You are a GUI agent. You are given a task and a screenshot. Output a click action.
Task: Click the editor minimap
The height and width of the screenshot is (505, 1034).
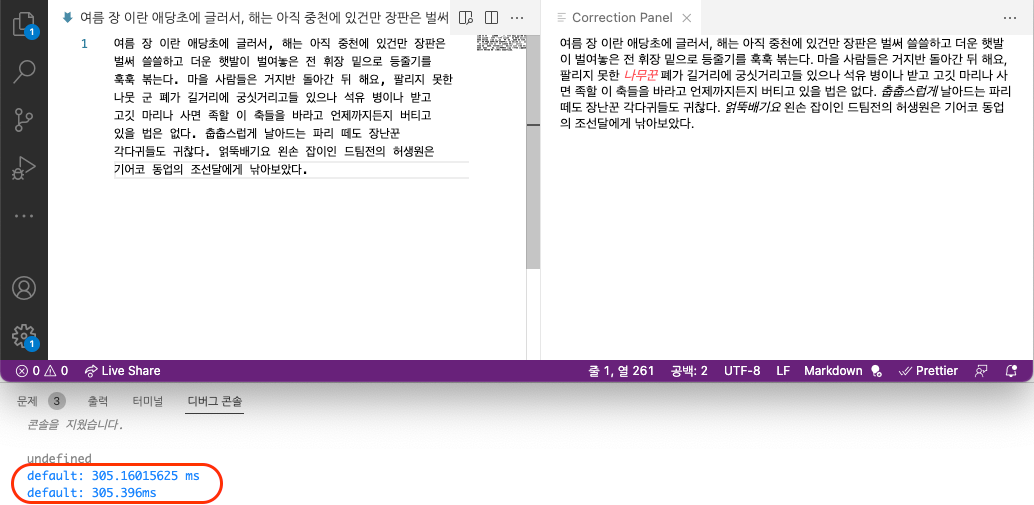click(x=501, y=43)
